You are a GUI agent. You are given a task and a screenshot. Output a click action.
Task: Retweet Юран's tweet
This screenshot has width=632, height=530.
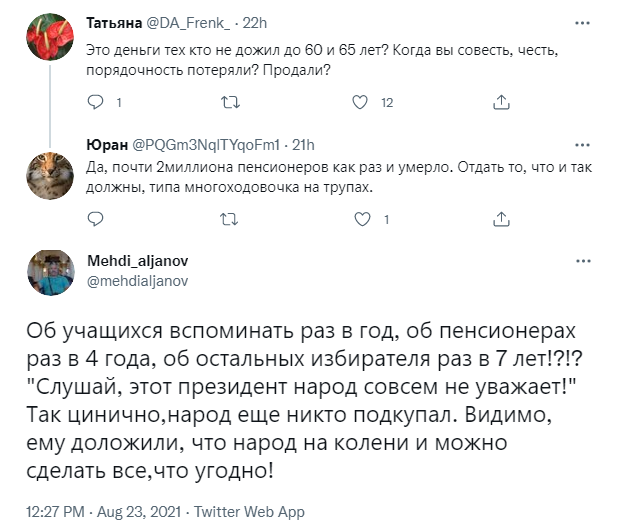click(229, 218)
